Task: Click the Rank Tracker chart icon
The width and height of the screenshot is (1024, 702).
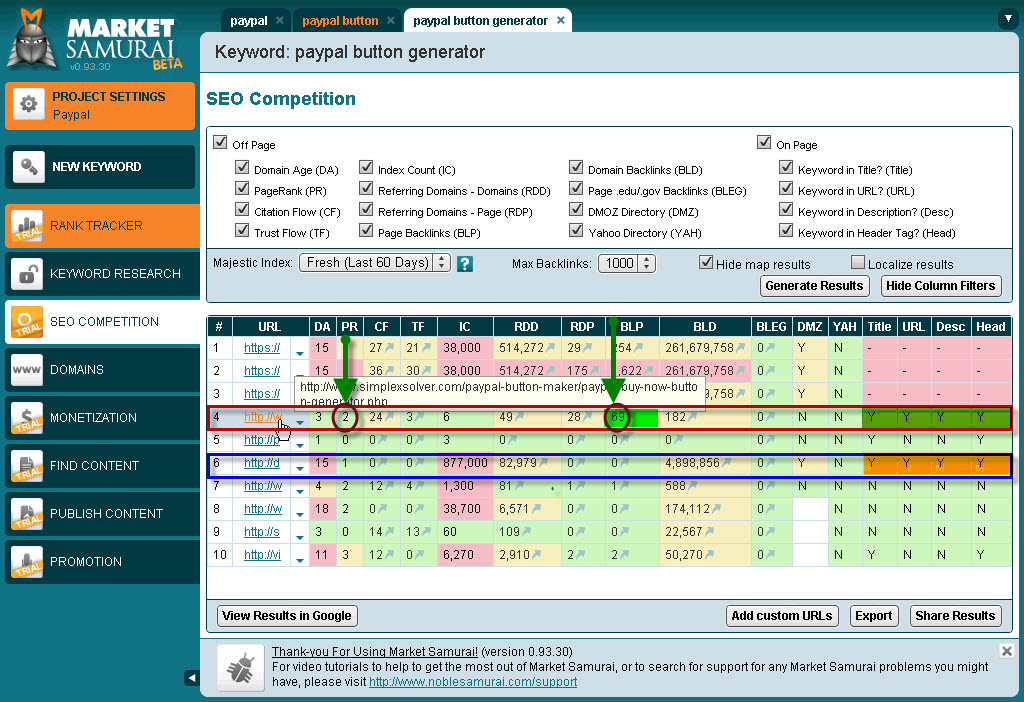Action: [x=27, y=226]
